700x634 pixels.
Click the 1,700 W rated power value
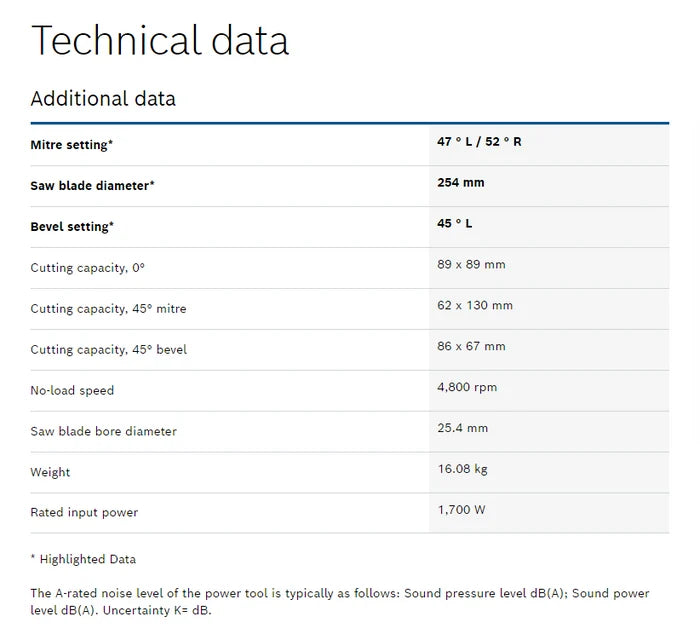(x=461, y=510)
